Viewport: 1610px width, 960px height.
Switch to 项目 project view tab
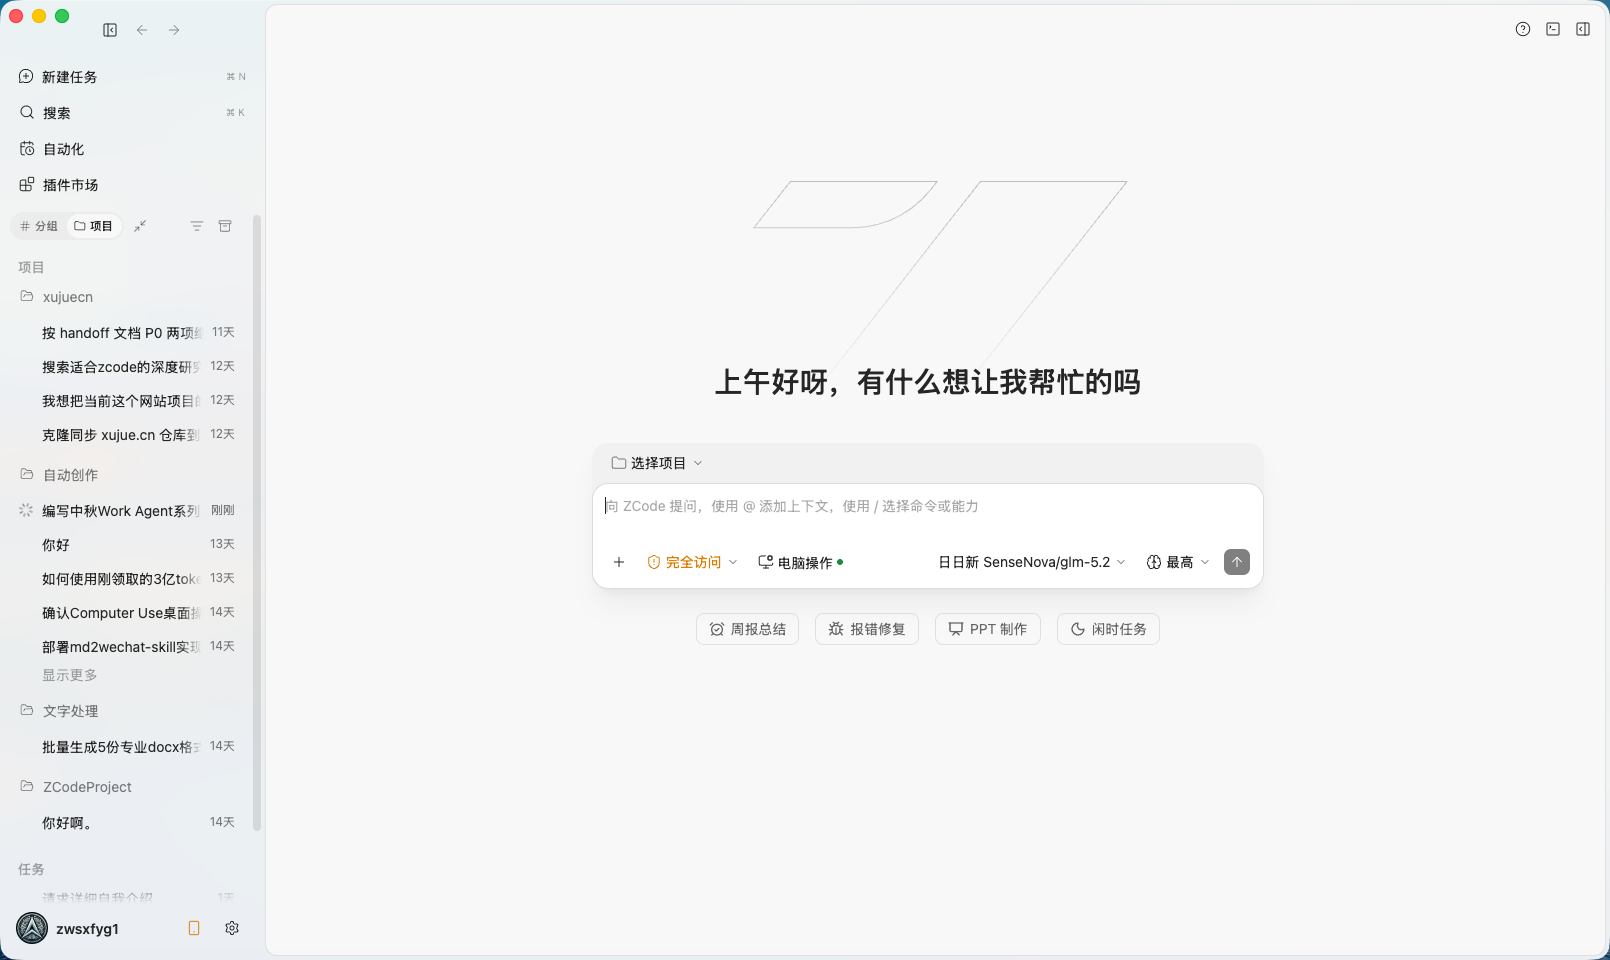(x=94, y=226)
